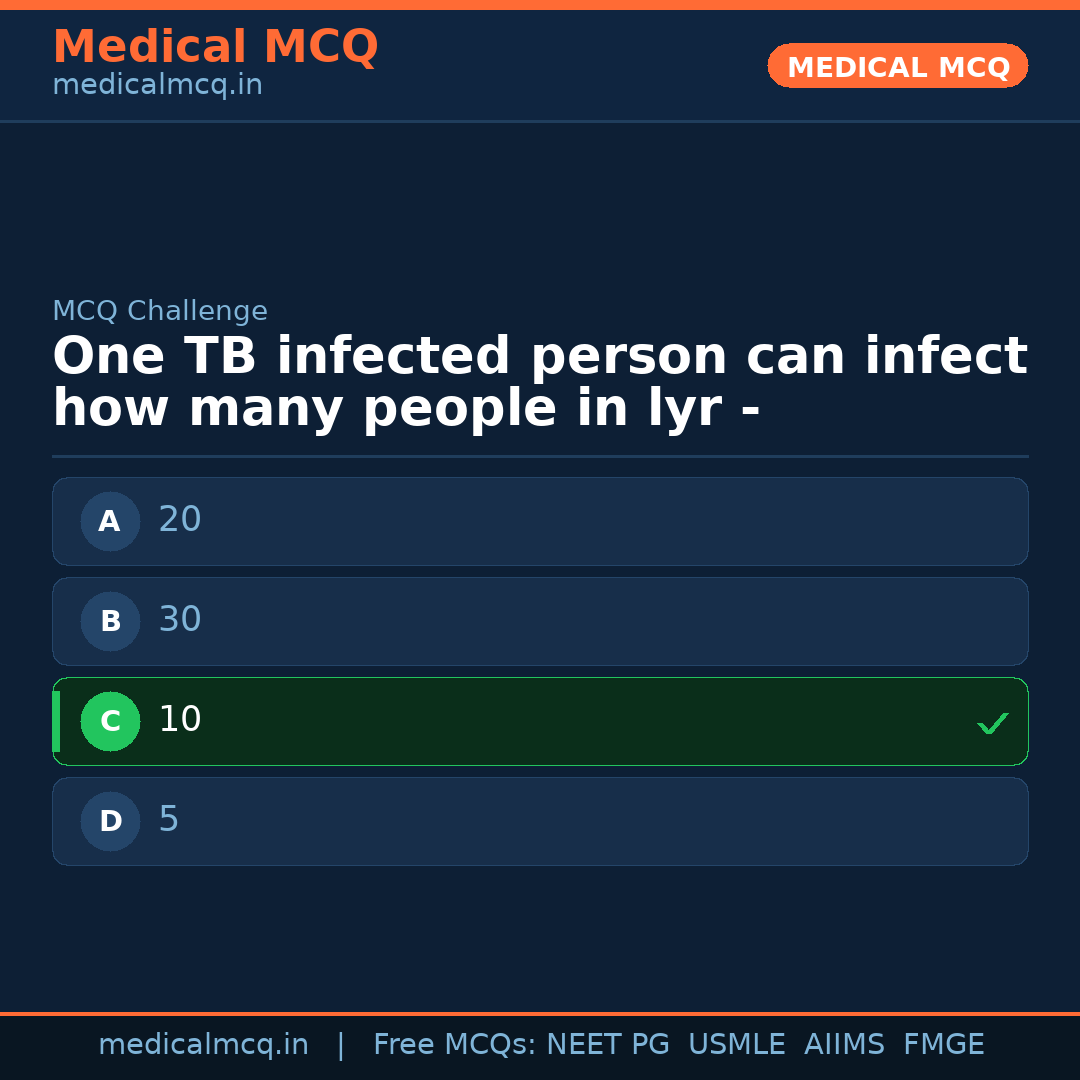Choose answer option 5

click(x=540, y=821)
